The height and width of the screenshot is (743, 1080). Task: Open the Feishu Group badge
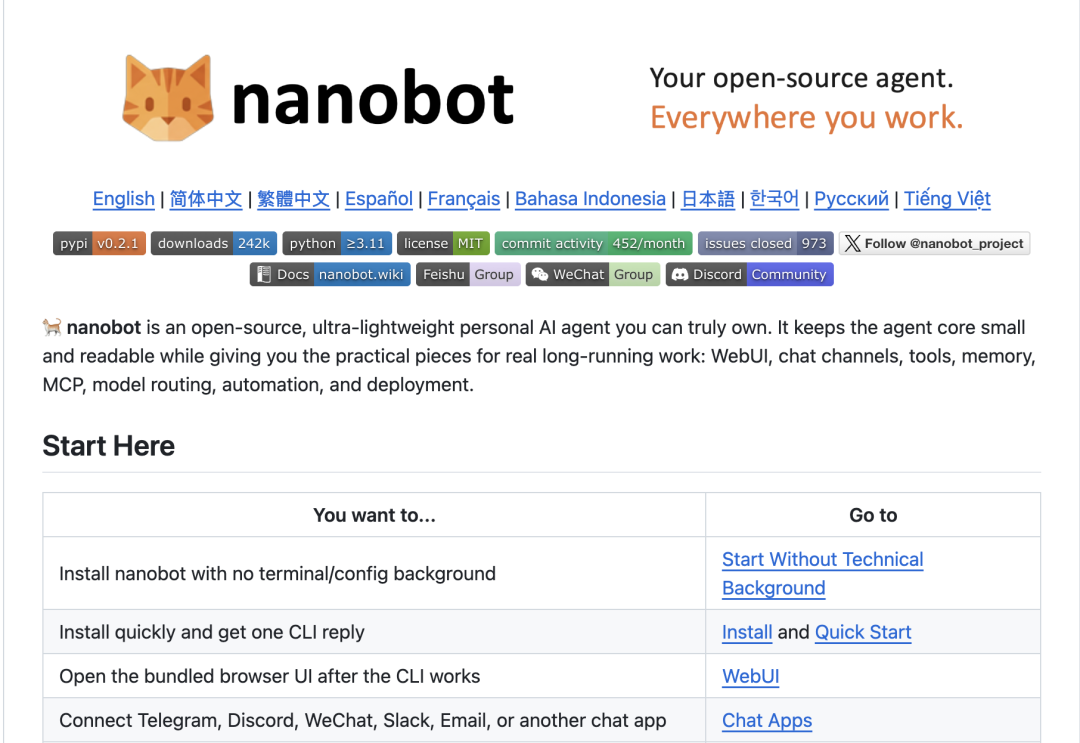(x=468, y=274)
